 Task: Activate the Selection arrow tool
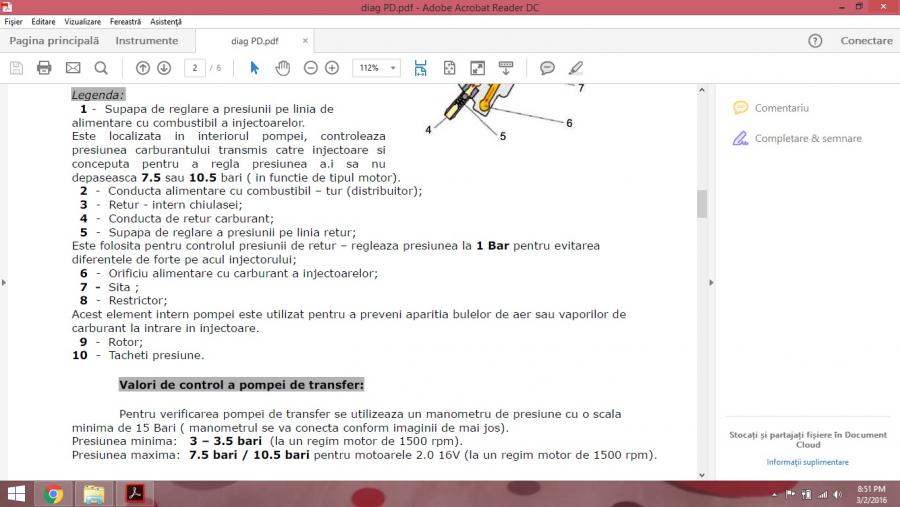point(254,68)
